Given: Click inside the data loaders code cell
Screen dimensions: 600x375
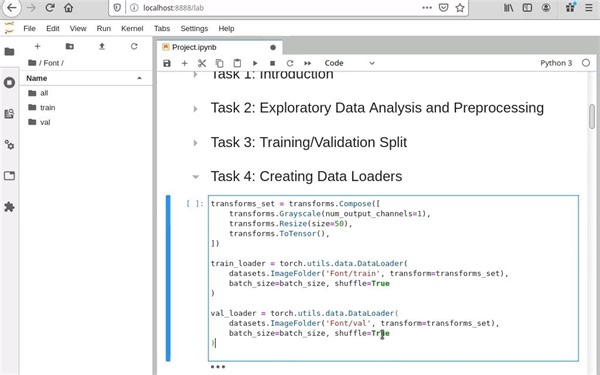Looking at the screenshot, I should (x=393, y=278).
